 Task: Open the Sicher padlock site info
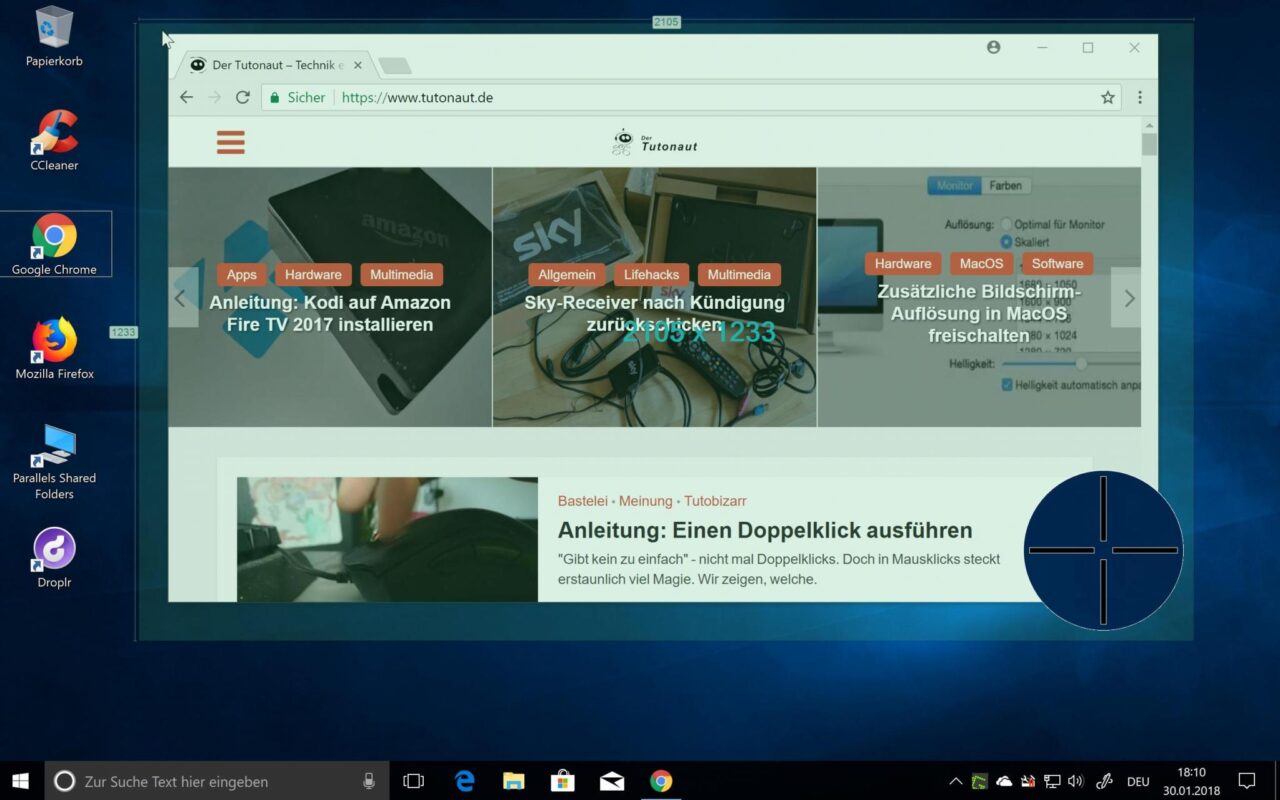274,97
